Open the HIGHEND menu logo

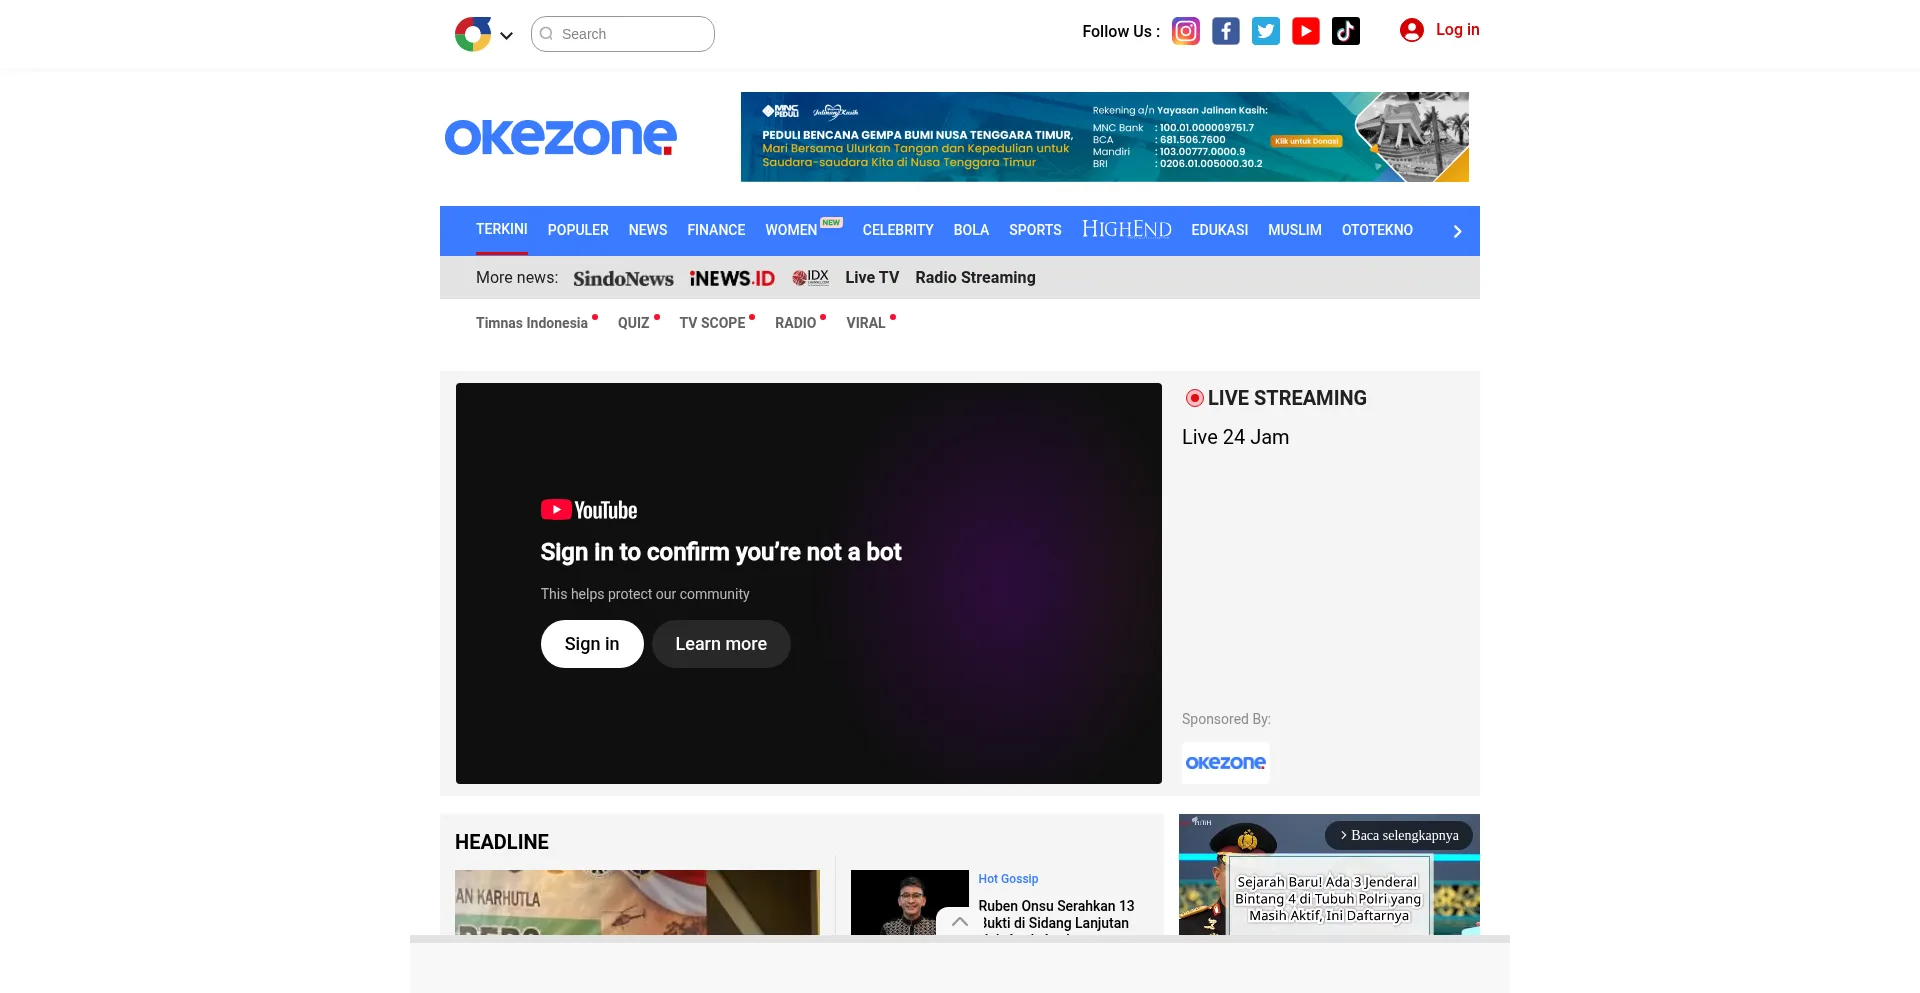tap(1127, 229)
